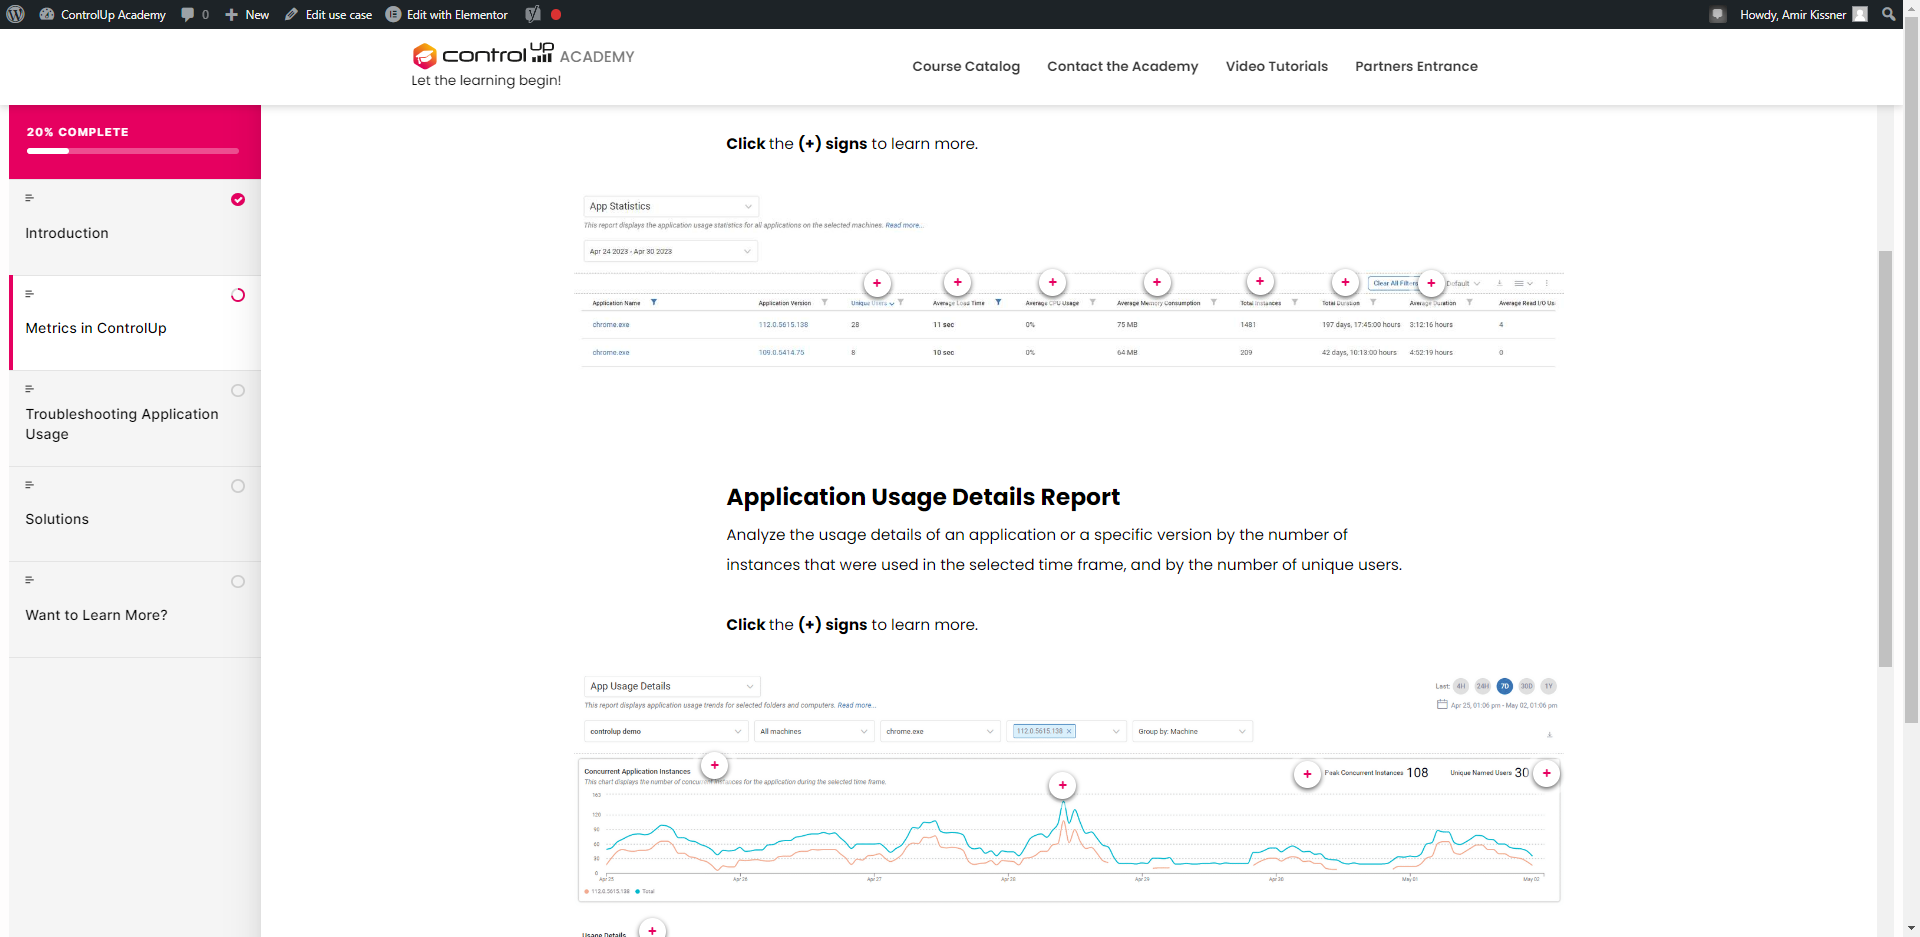The height and width of the screenshot is (937, 1920).
Task: Open Video Tutorials menu item
Action: point(1277,66)
